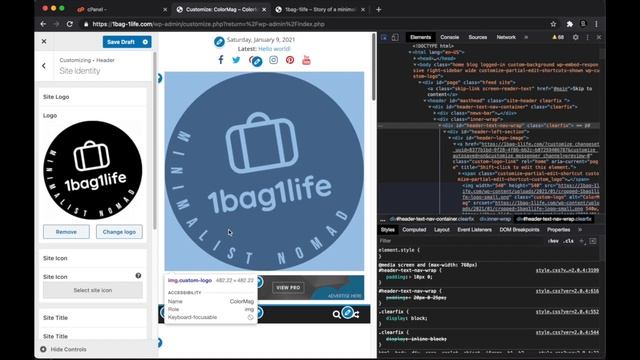Viewport: 640px width, 360px height.
Task: Click the circular 1bag1life logo thumbnail in Customizer
Action: pos(93,170)
